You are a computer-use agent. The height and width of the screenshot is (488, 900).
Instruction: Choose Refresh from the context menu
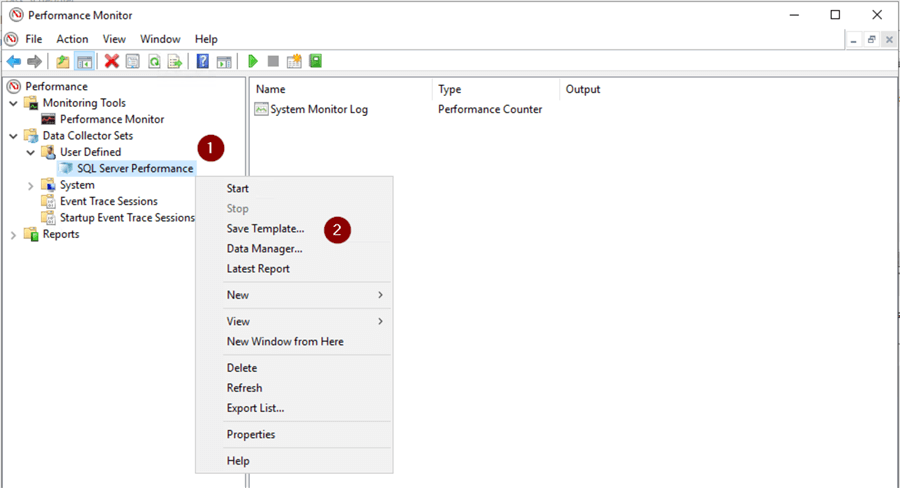245,388
